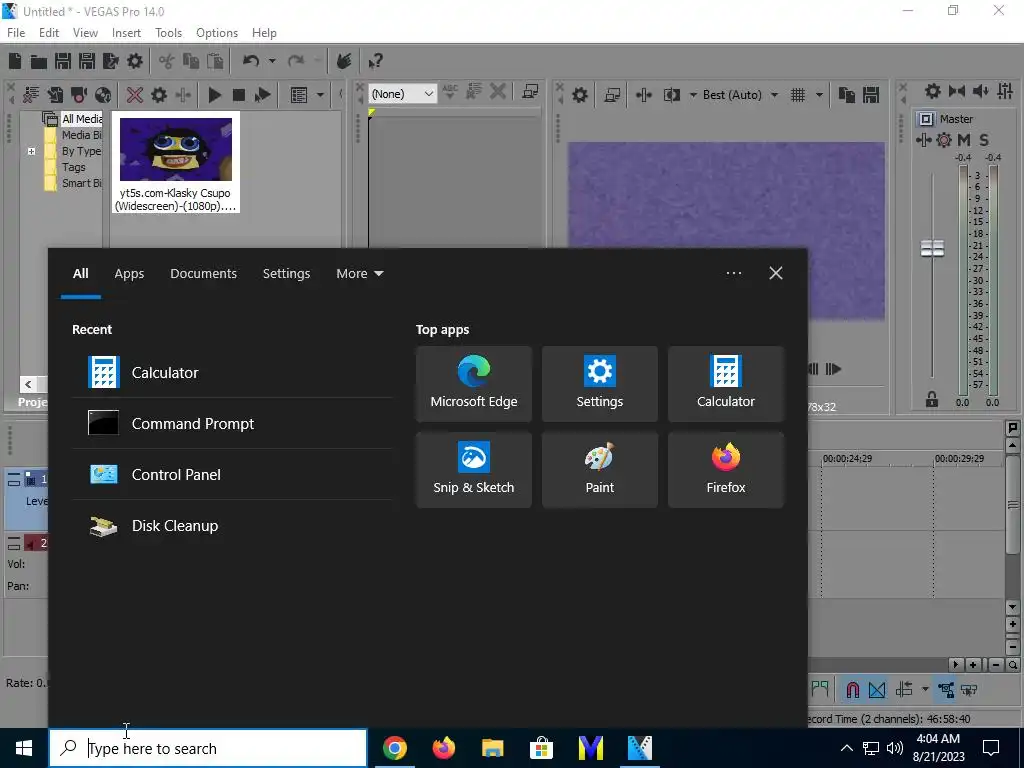
Task: Toggle the Enable Snapping magnet icon
Action: tap(852, 690)
